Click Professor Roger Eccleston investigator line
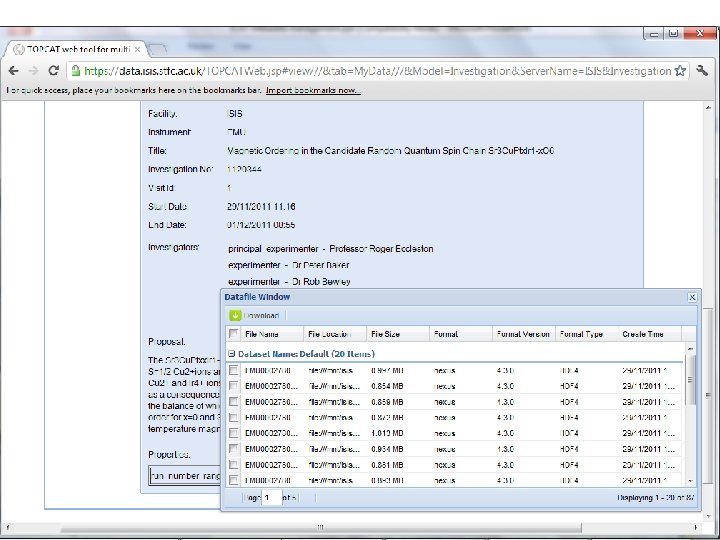The image size is (720, 540). [x=331, y=249]
